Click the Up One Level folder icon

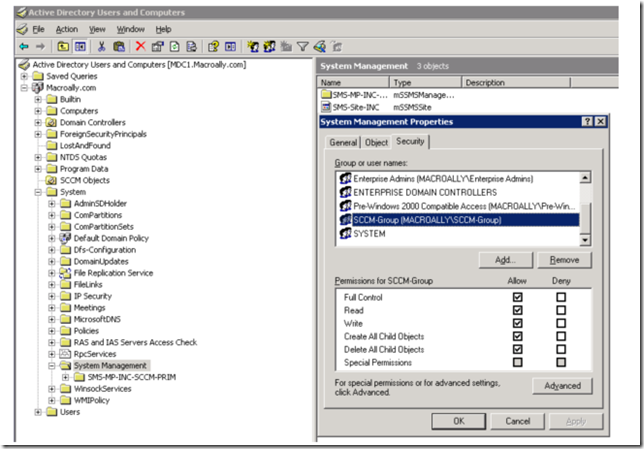click(x=63, y=46)
